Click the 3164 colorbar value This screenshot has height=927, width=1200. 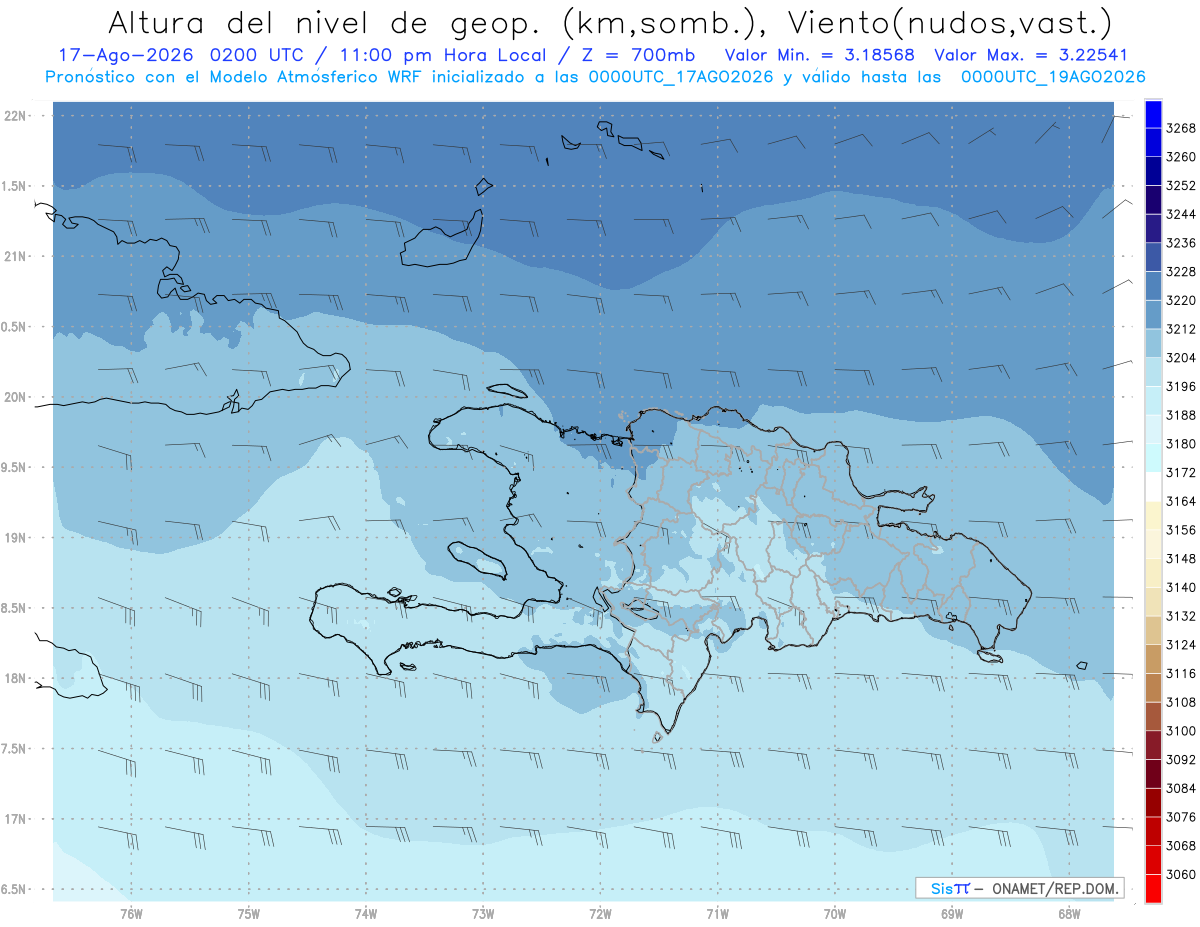(x=1181, y=501)
